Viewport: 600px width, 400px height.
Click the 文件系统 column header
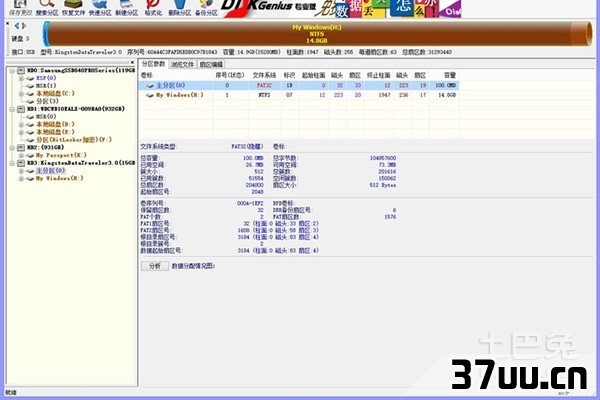[264, 75]
